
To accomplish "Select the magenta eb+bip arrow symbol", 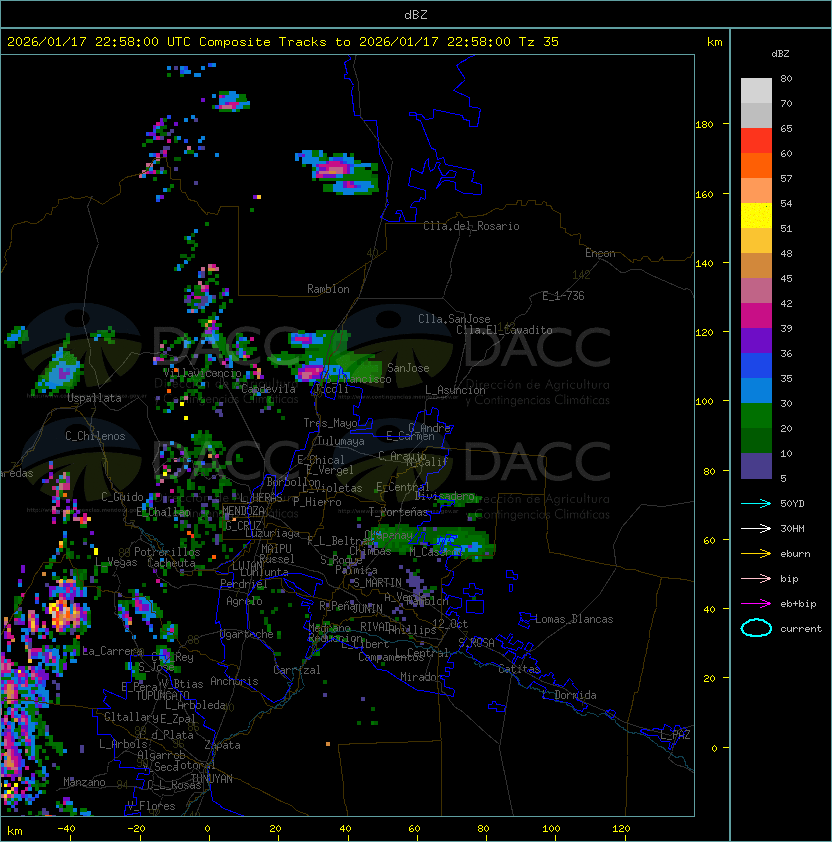I will coord(756,604).
